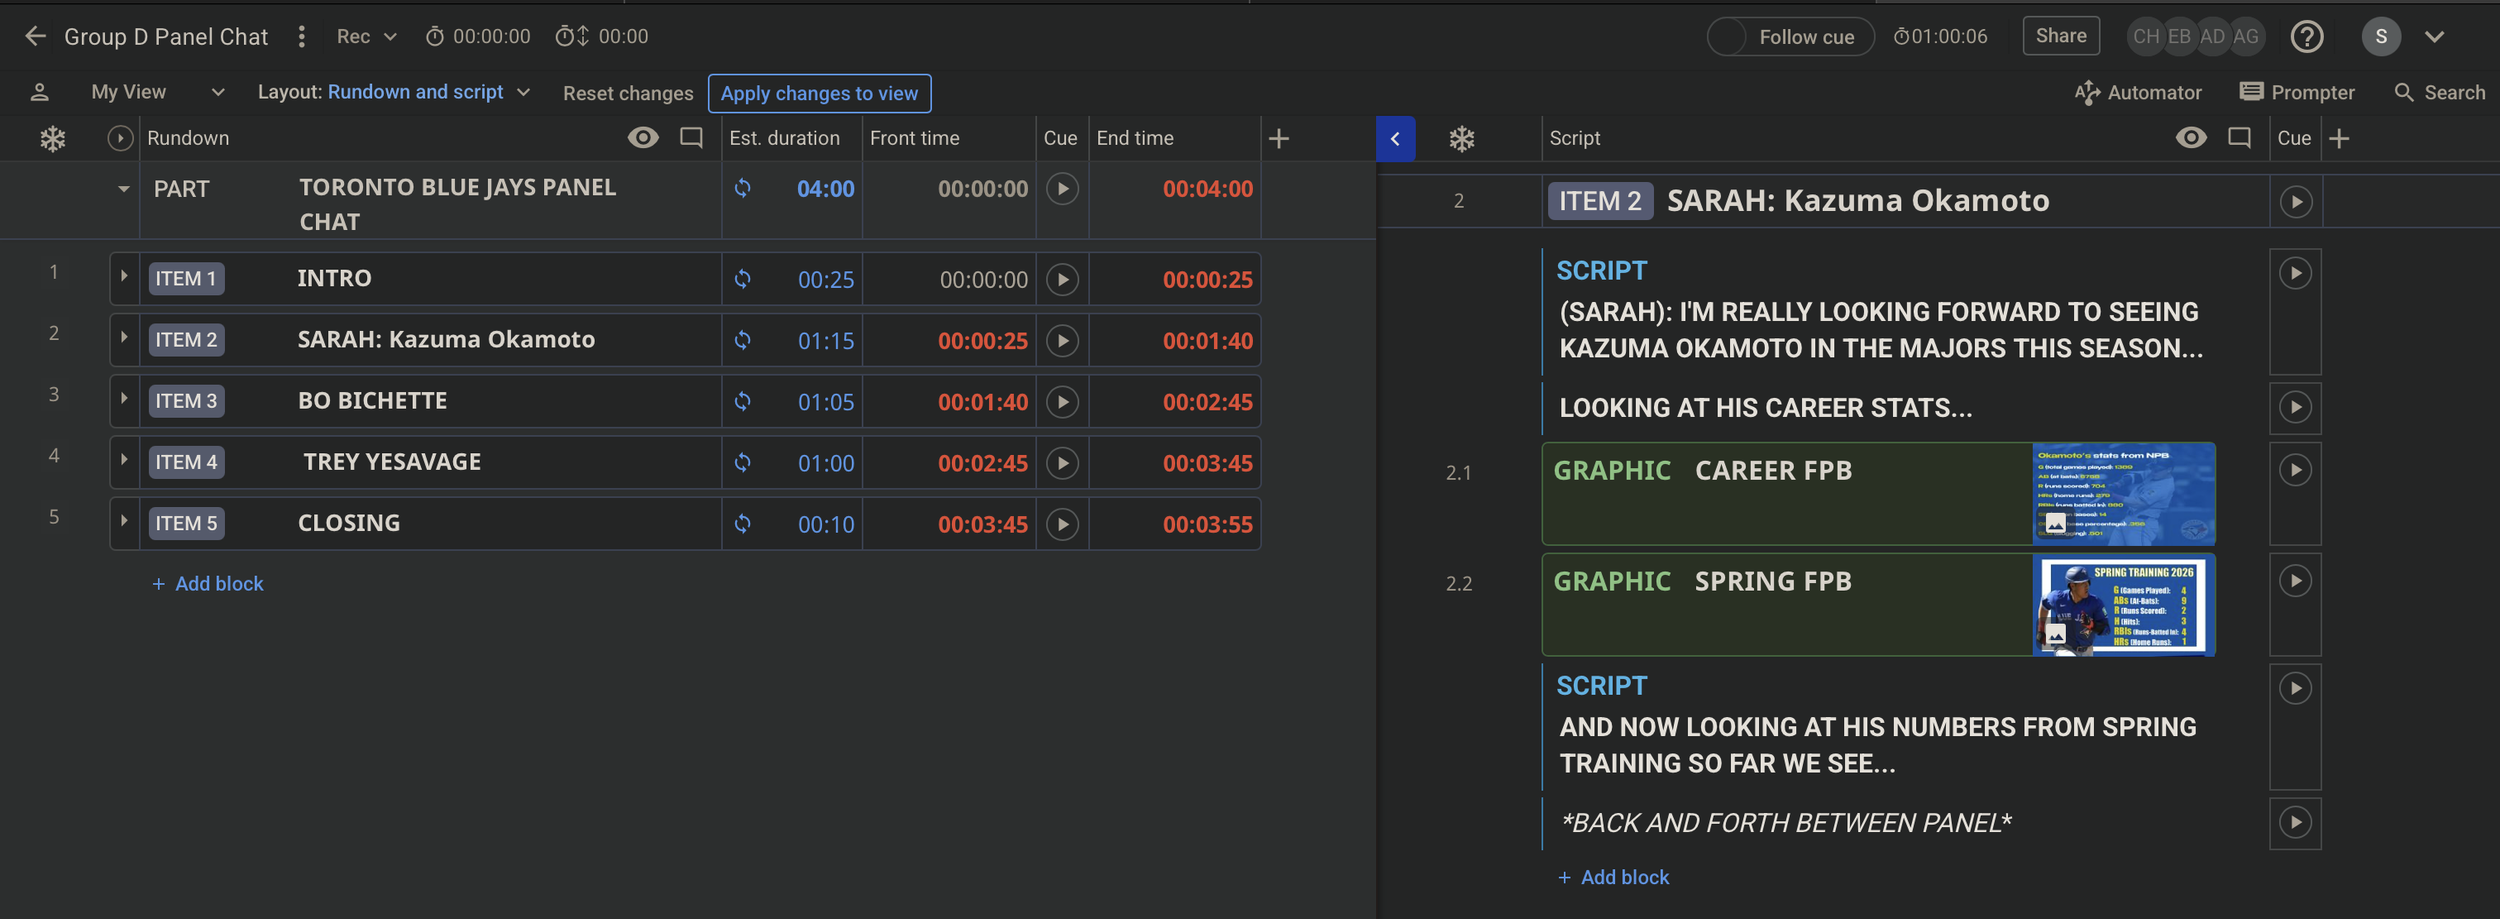The width and height of the screenshot is (2500, 919).
Task: Click sync duration icon for BO BICHETTE row
Action: tap(743, 401)
